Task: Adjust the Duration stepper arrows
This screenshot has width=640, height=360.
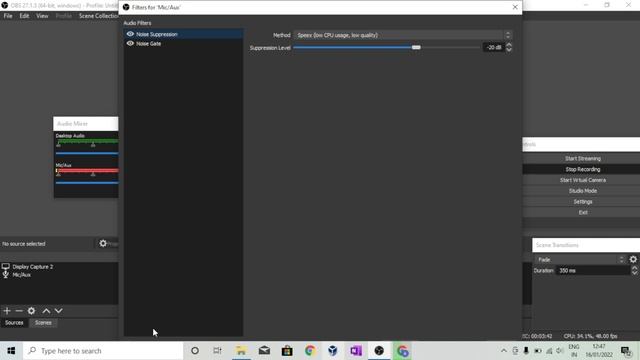Action: coord(634,271)
